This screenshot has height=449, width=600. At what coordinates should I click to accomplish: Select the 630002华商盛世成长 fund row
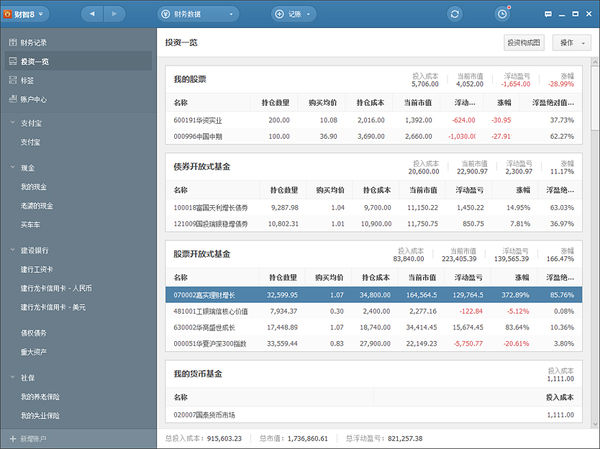click(374, 327)
